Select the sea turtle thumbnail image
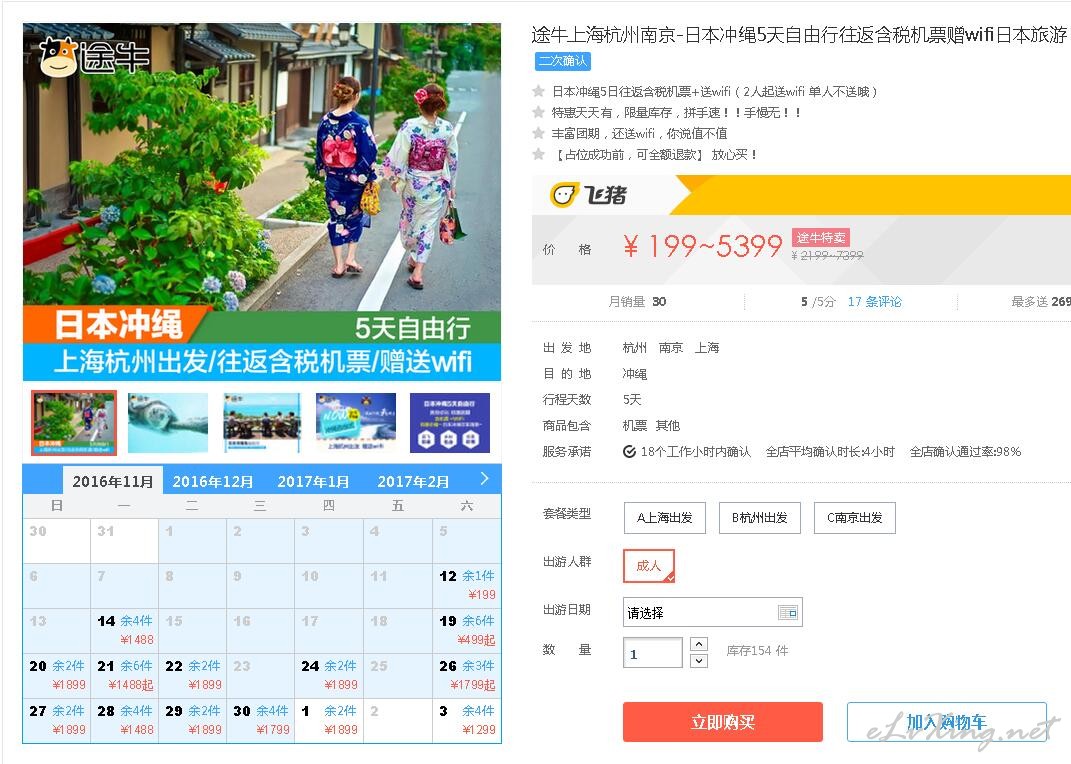The height and width of the screenshot is (764, 1071). (167, 423)
